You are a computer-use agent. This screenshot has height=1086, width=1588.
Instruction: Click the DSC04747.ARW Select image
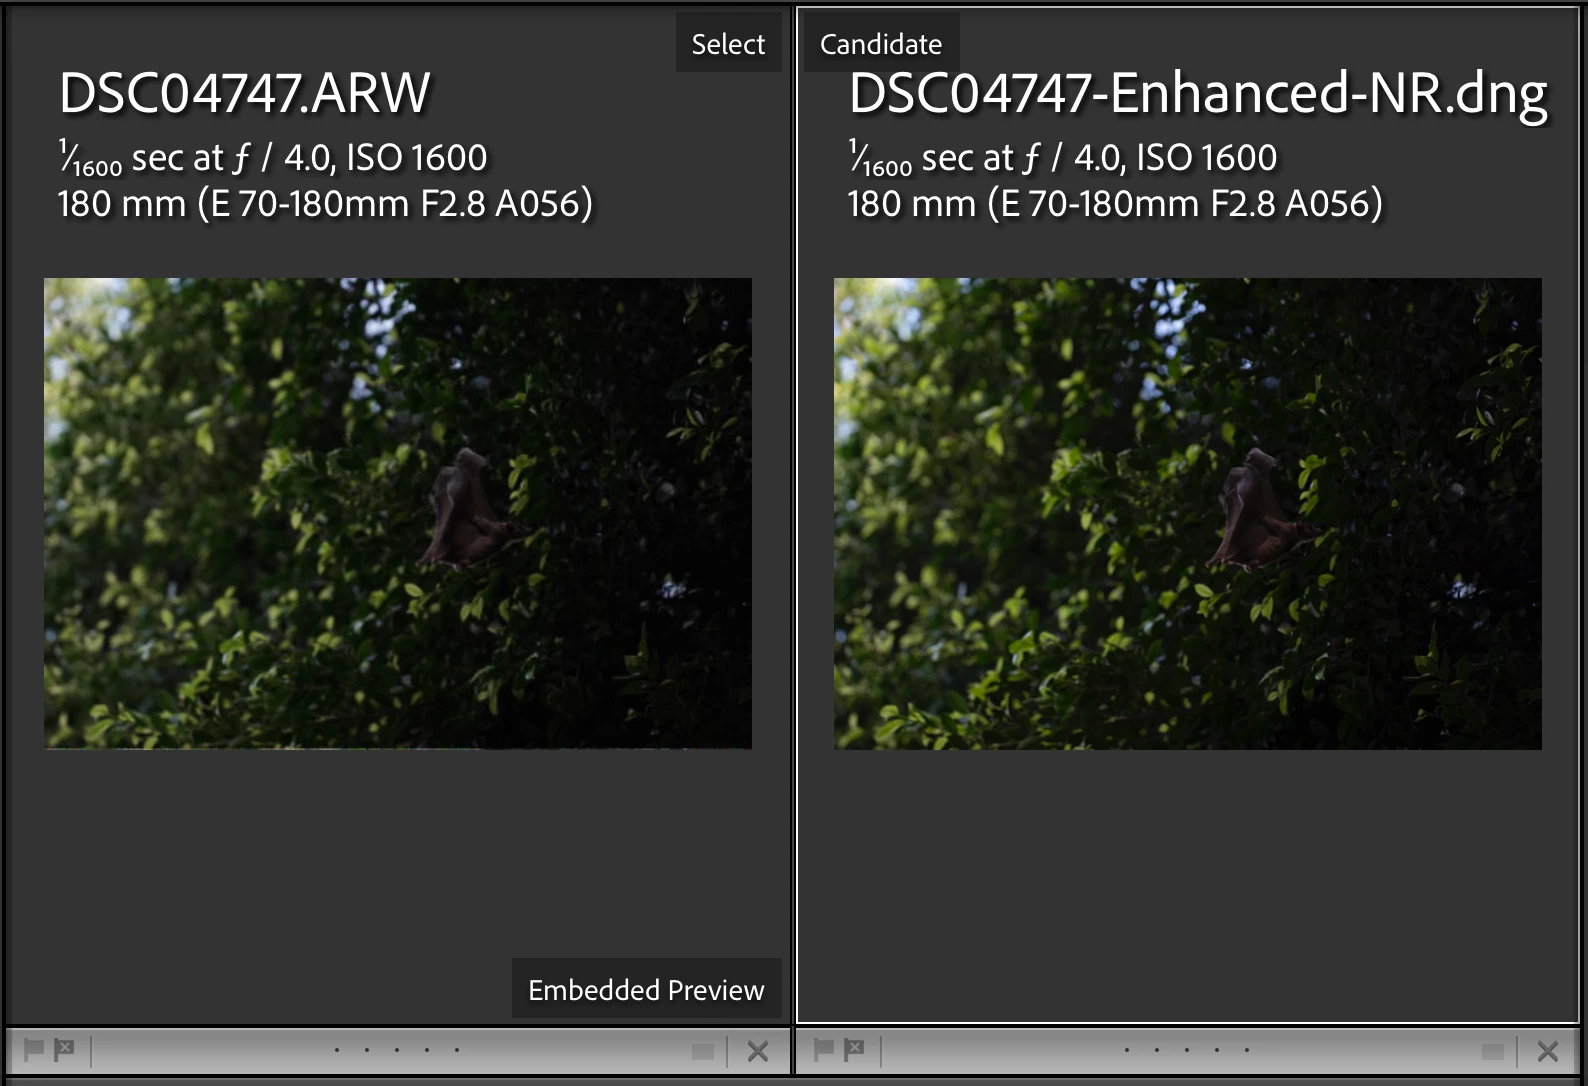click(x=398, y=513)
